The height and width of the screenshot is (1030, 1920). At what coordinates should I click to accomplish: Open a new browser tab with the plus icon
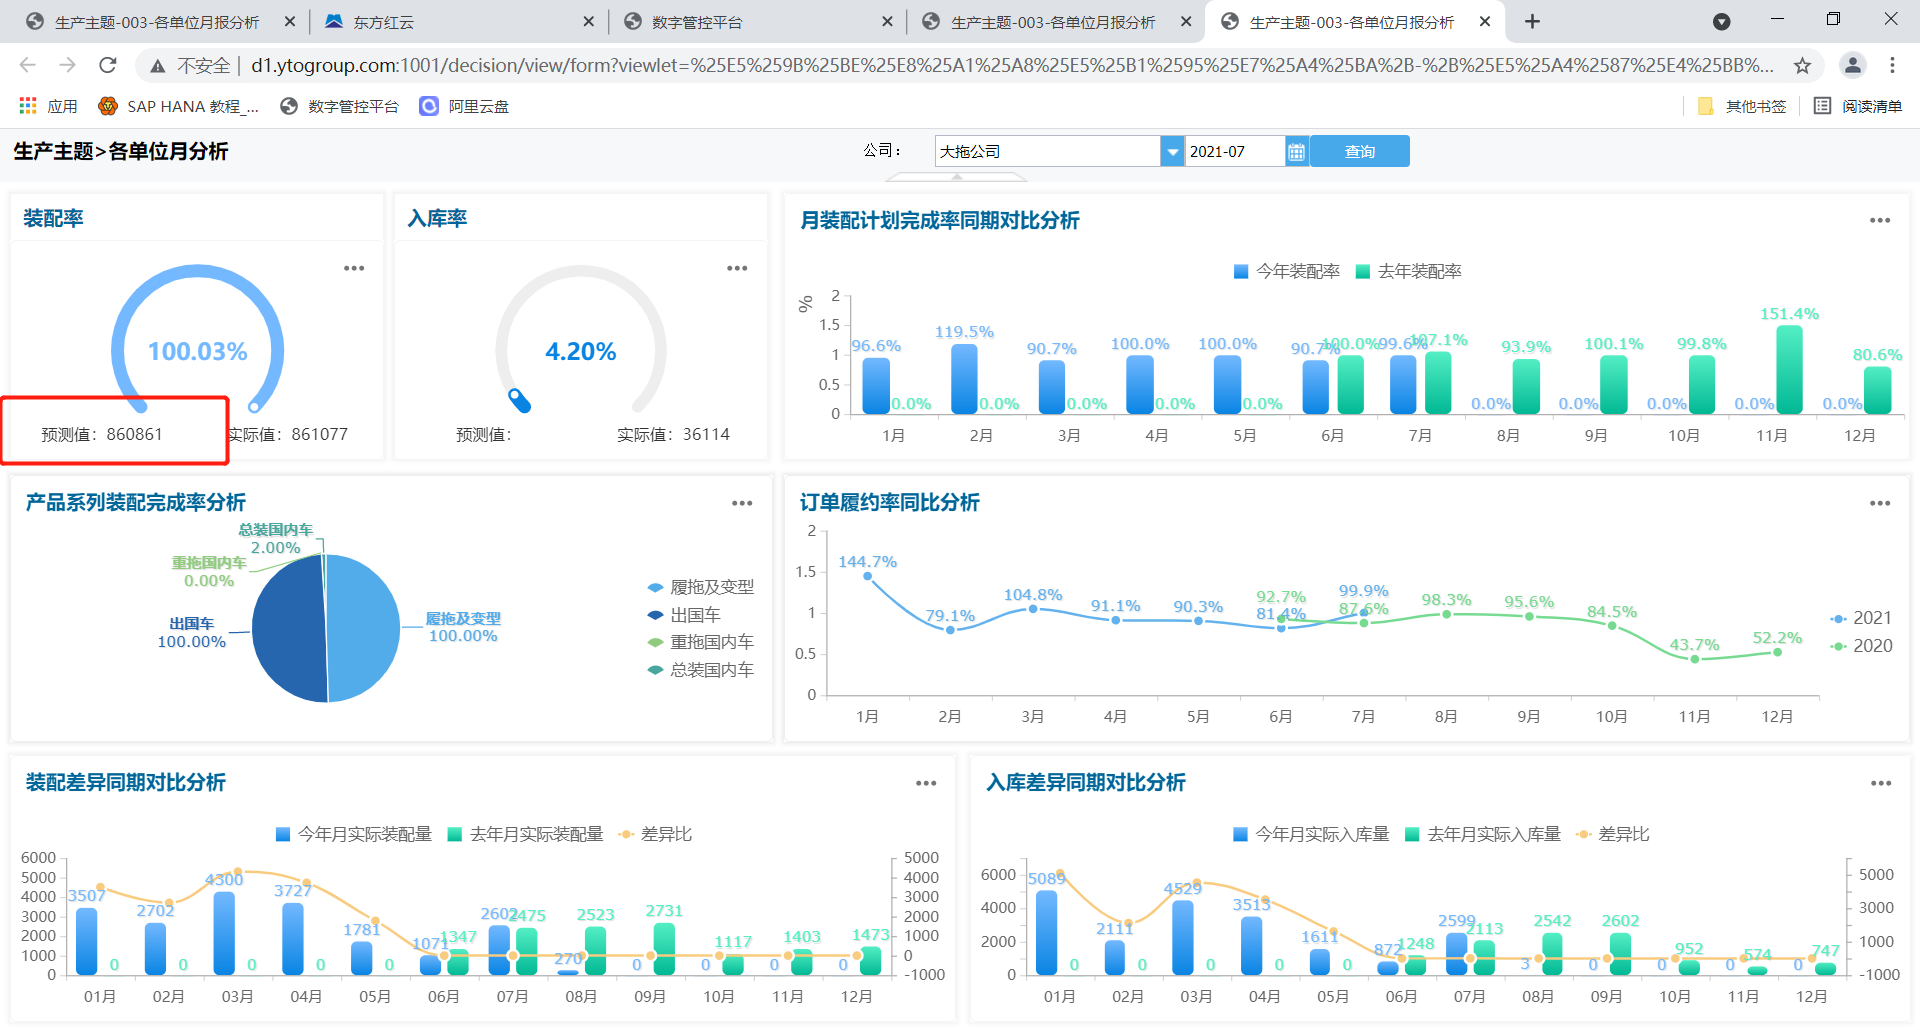pos(1532,21)
